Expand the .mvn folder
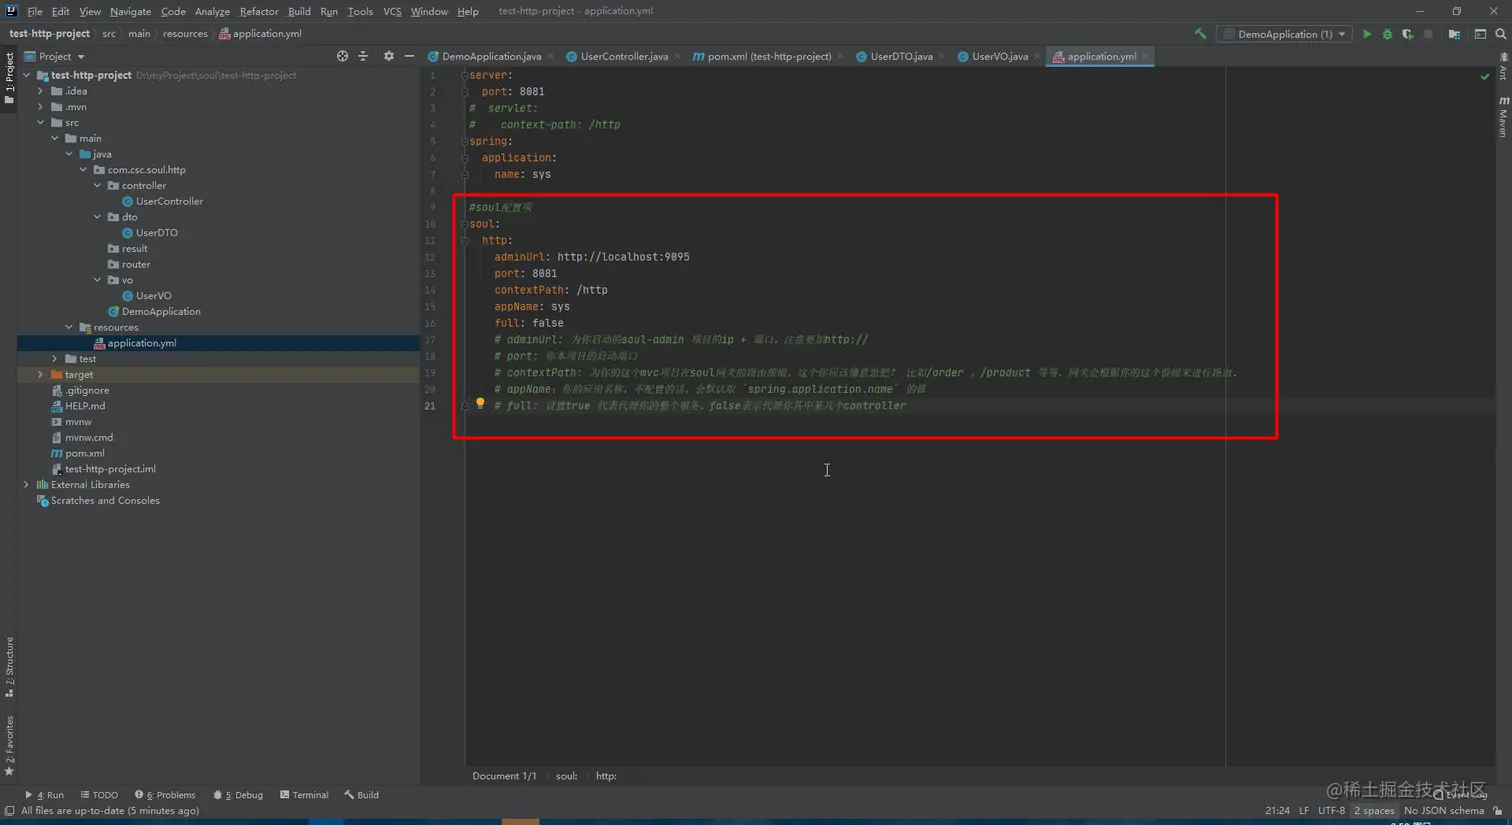The width and height of the screenshot is (1512, 825). [41, 107]
